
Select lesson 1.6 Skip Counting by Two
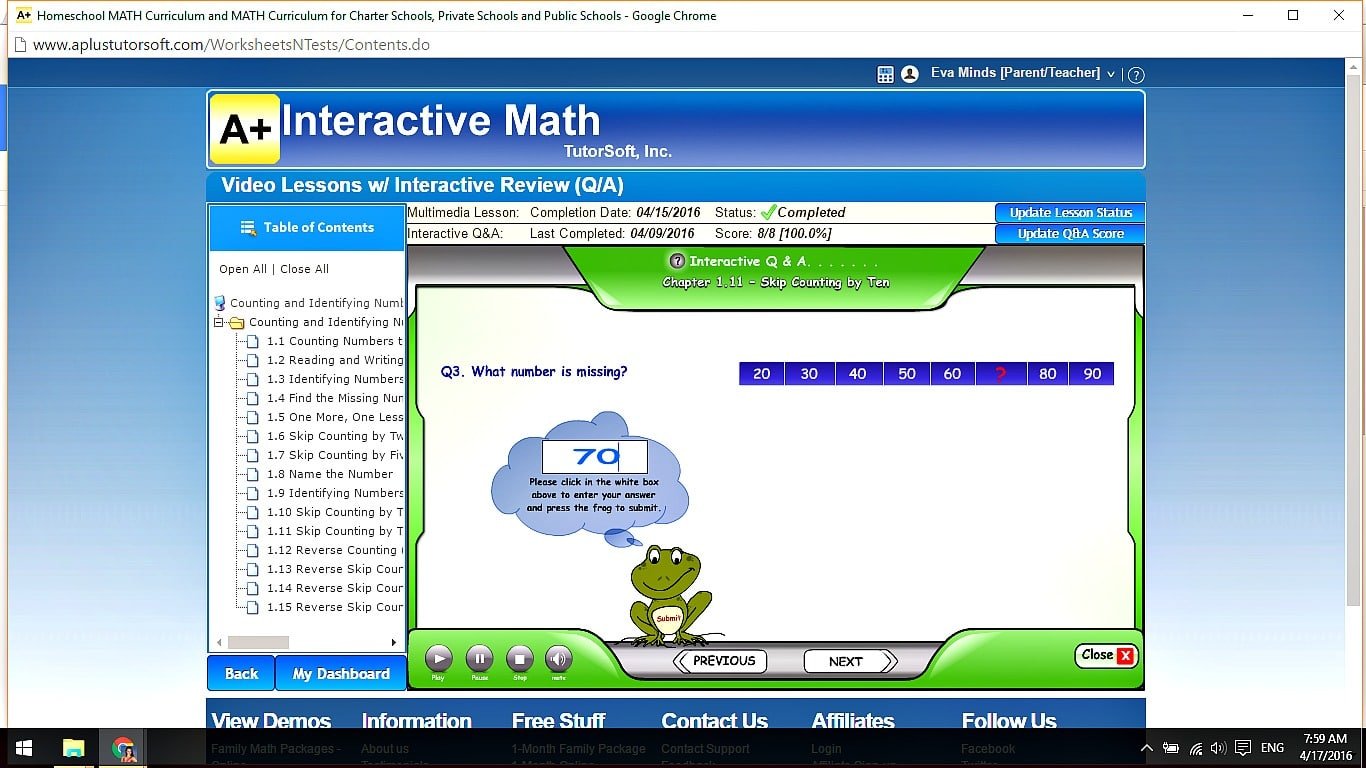[334, 436]
